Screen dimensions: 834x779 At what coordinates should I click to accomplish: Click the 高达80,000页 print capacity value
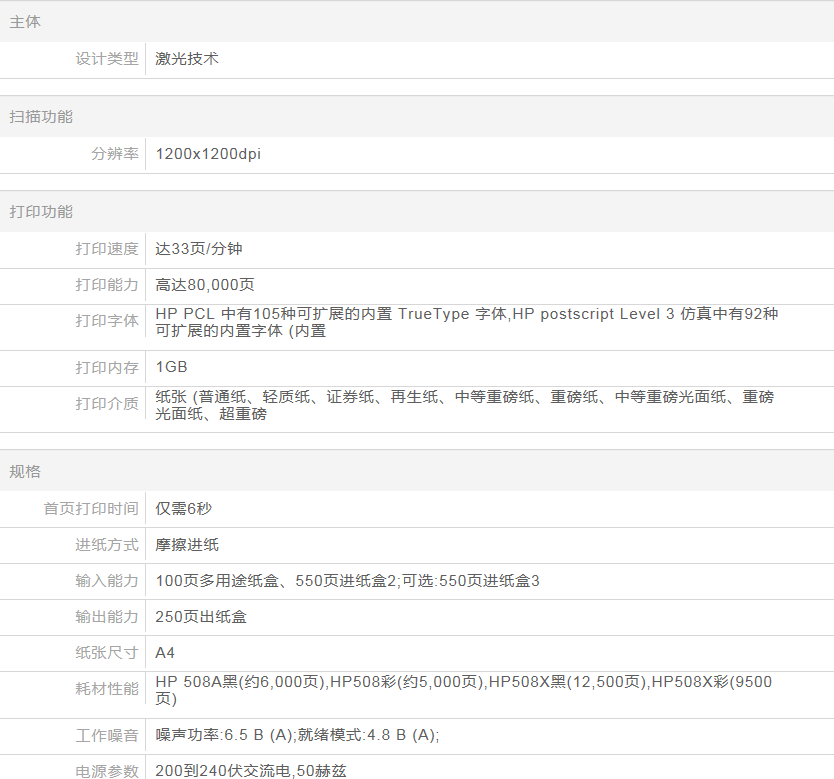[205, 285]
